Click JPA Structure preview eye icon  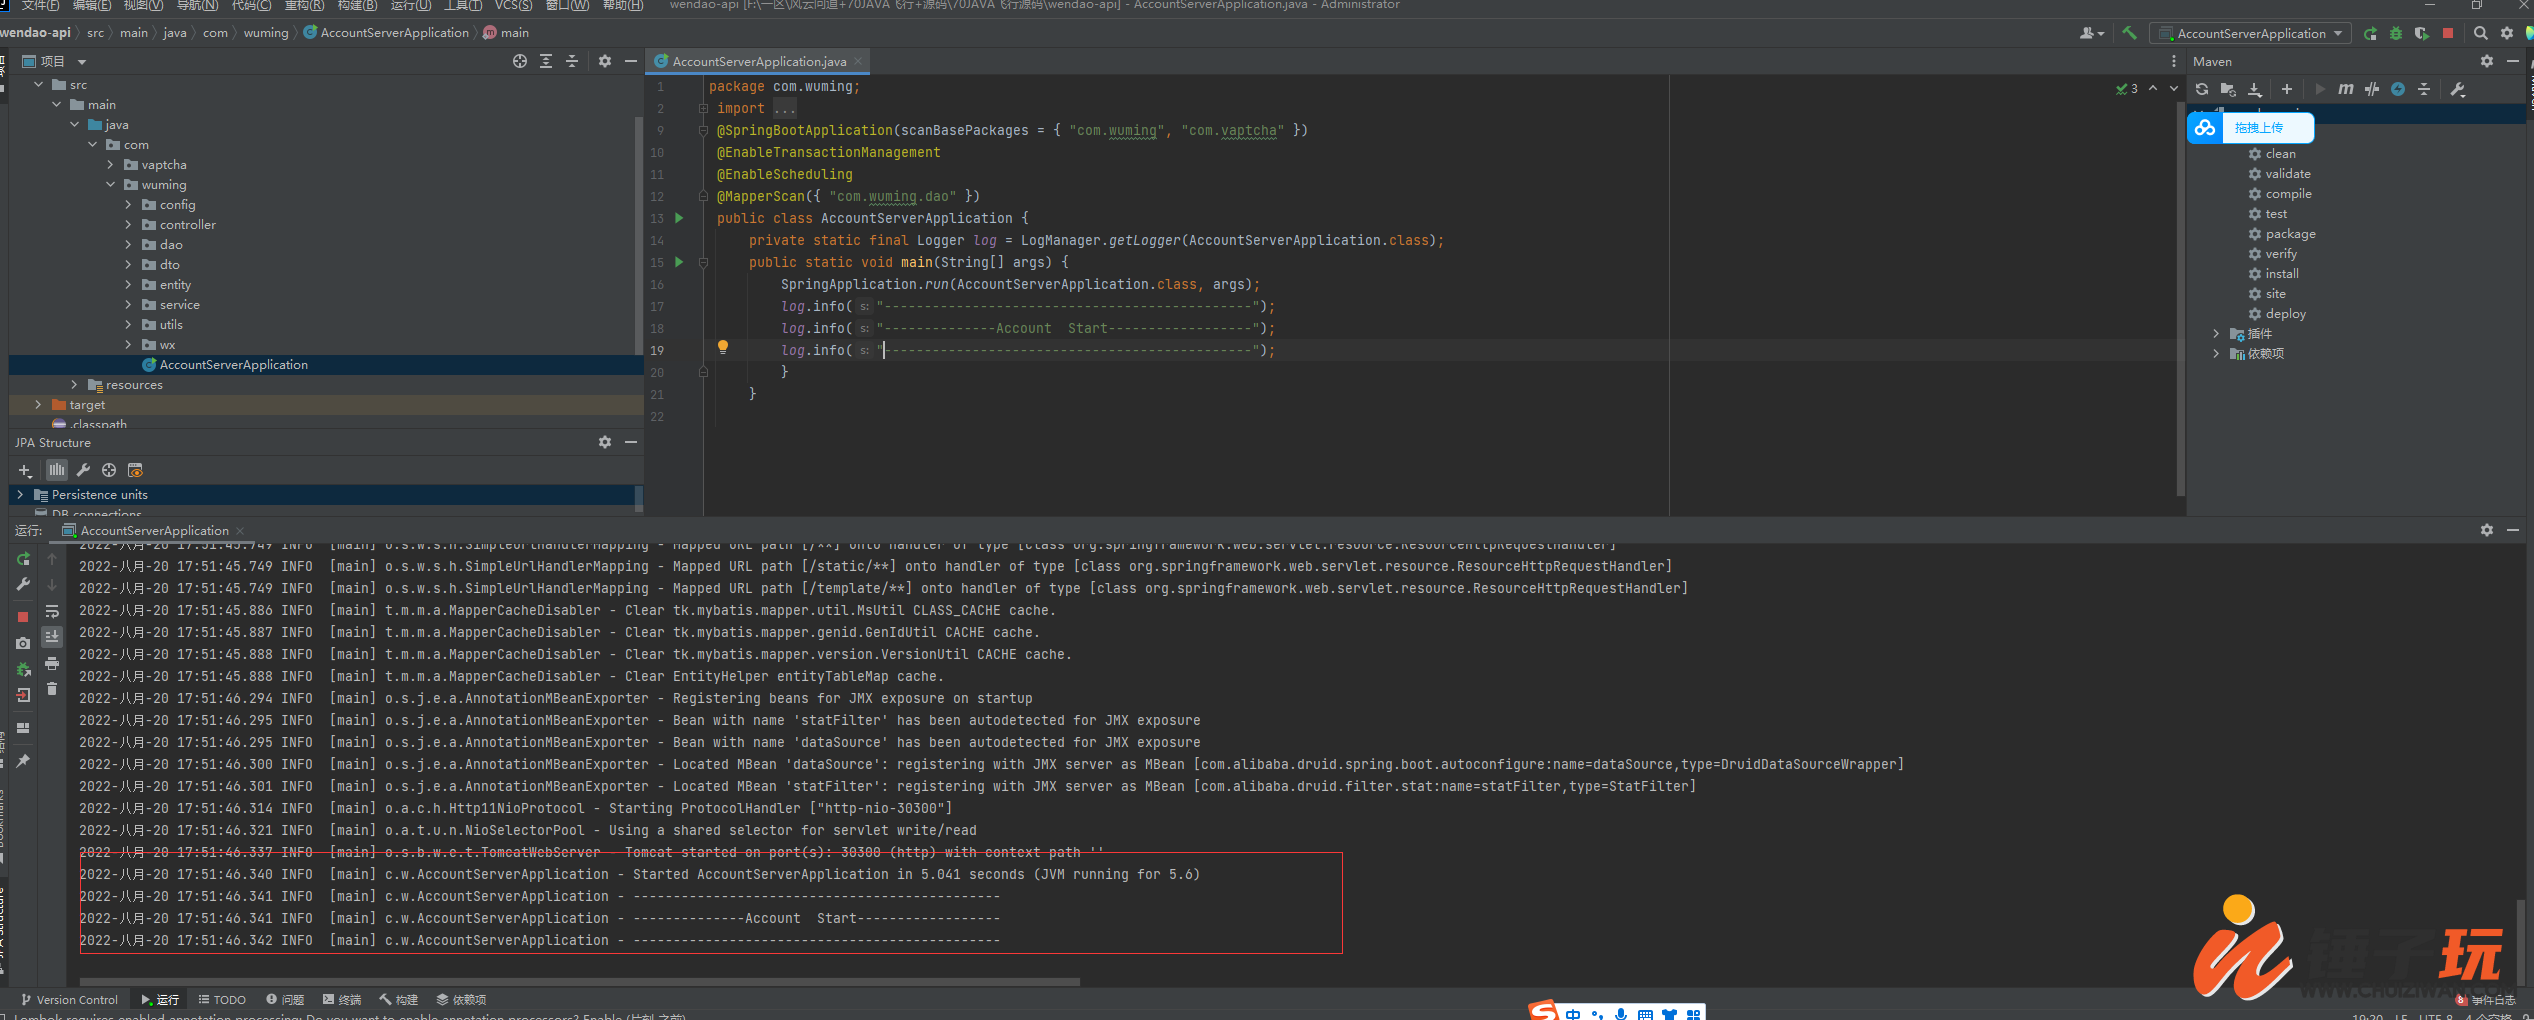pyautogui.click(x=135, y=470)
